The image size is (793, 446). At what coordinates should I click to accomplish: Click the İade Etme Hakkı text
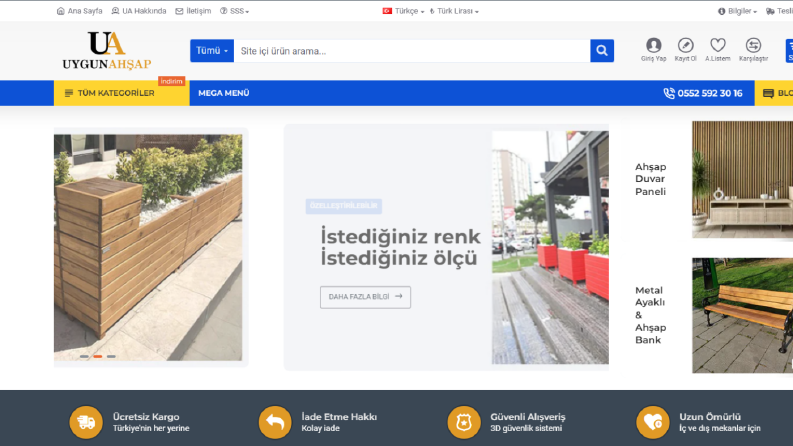[339, 417]
